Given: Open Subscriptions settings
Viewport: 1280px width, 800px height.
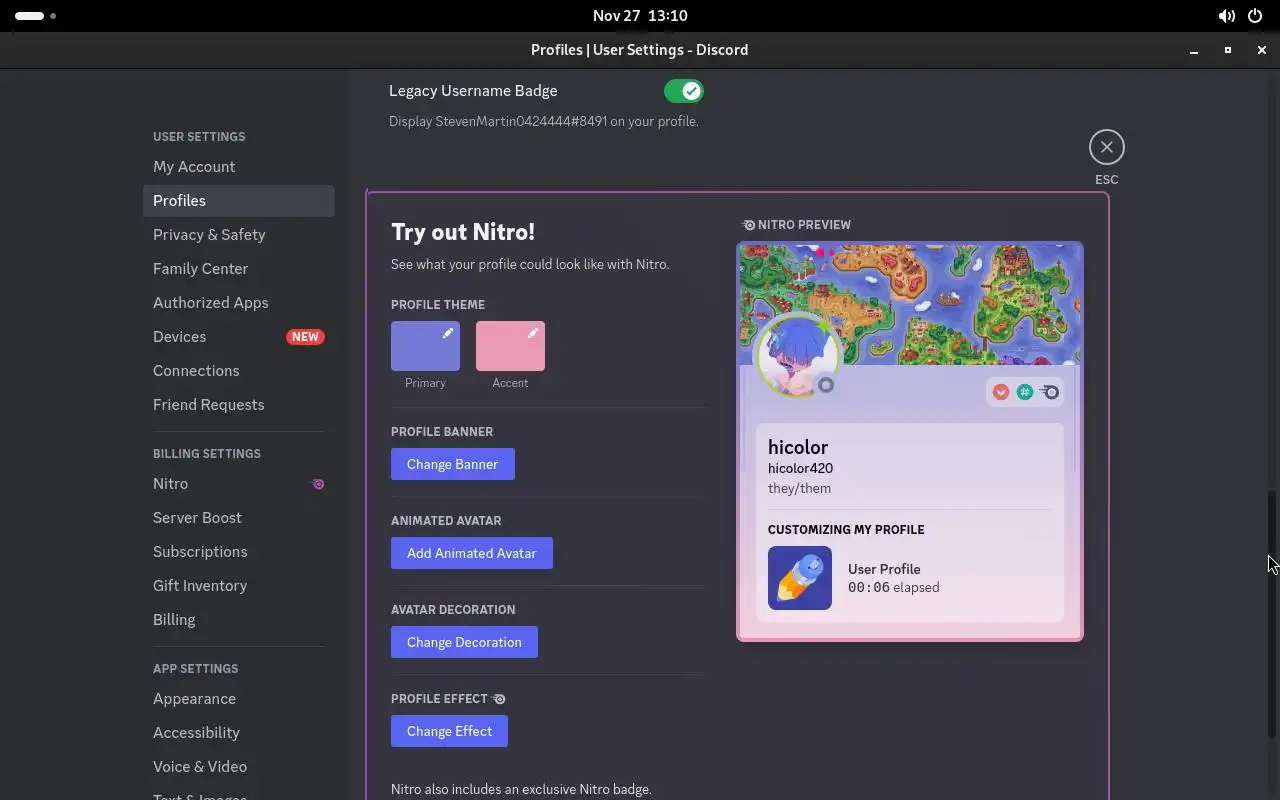Looking at the screenshot, I should 239,552.
